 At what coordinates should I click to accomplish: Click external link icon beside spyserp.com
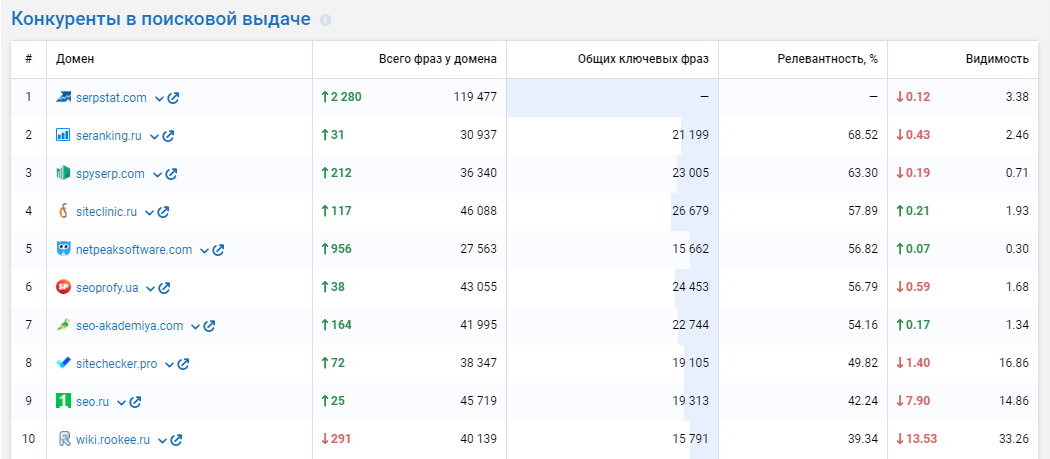pos(171,174)
